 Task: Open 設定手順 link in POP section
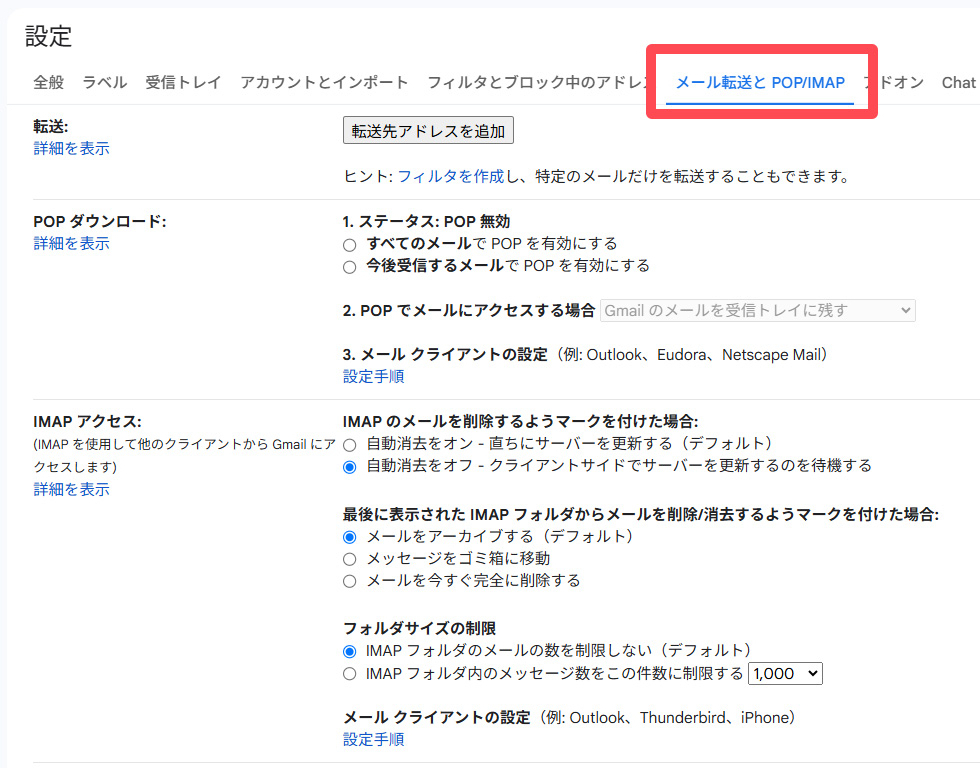(374, 376)
